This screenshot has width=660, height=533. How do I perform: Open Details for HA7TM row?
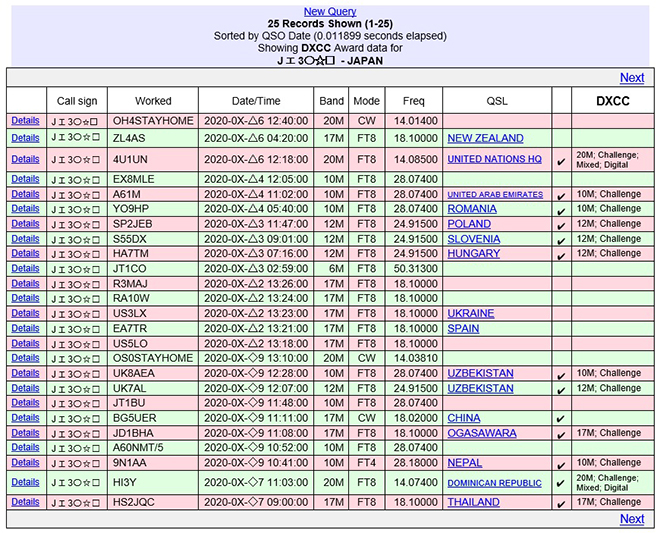click(x=25, y=253)
